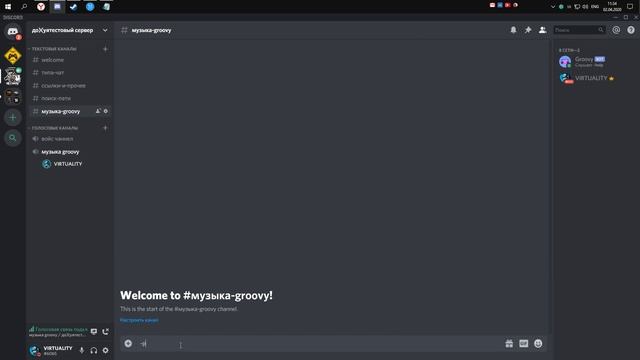The height and width of the screenshot is (360, 640).
Task: Open Yandex browser from taskbar
Action: [x=41, y=7]
